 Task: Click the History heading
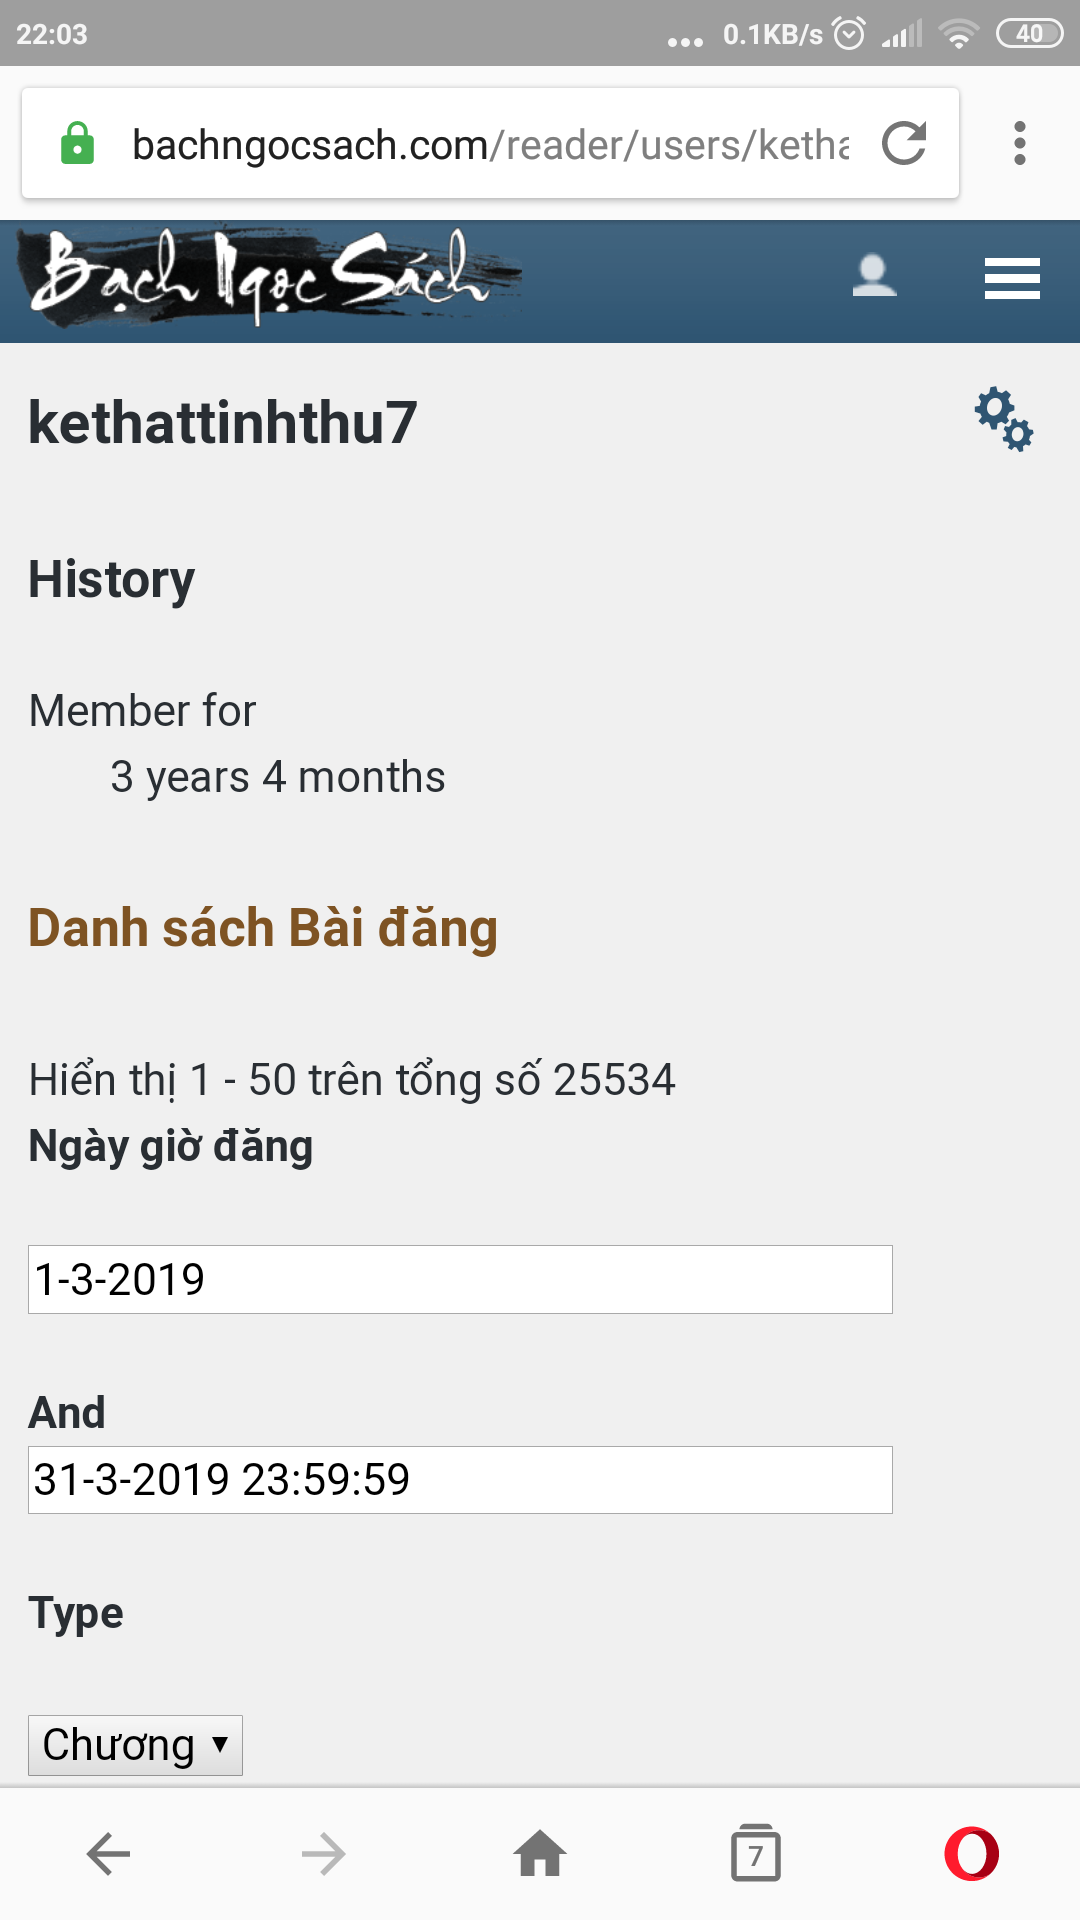coord(111,580)
